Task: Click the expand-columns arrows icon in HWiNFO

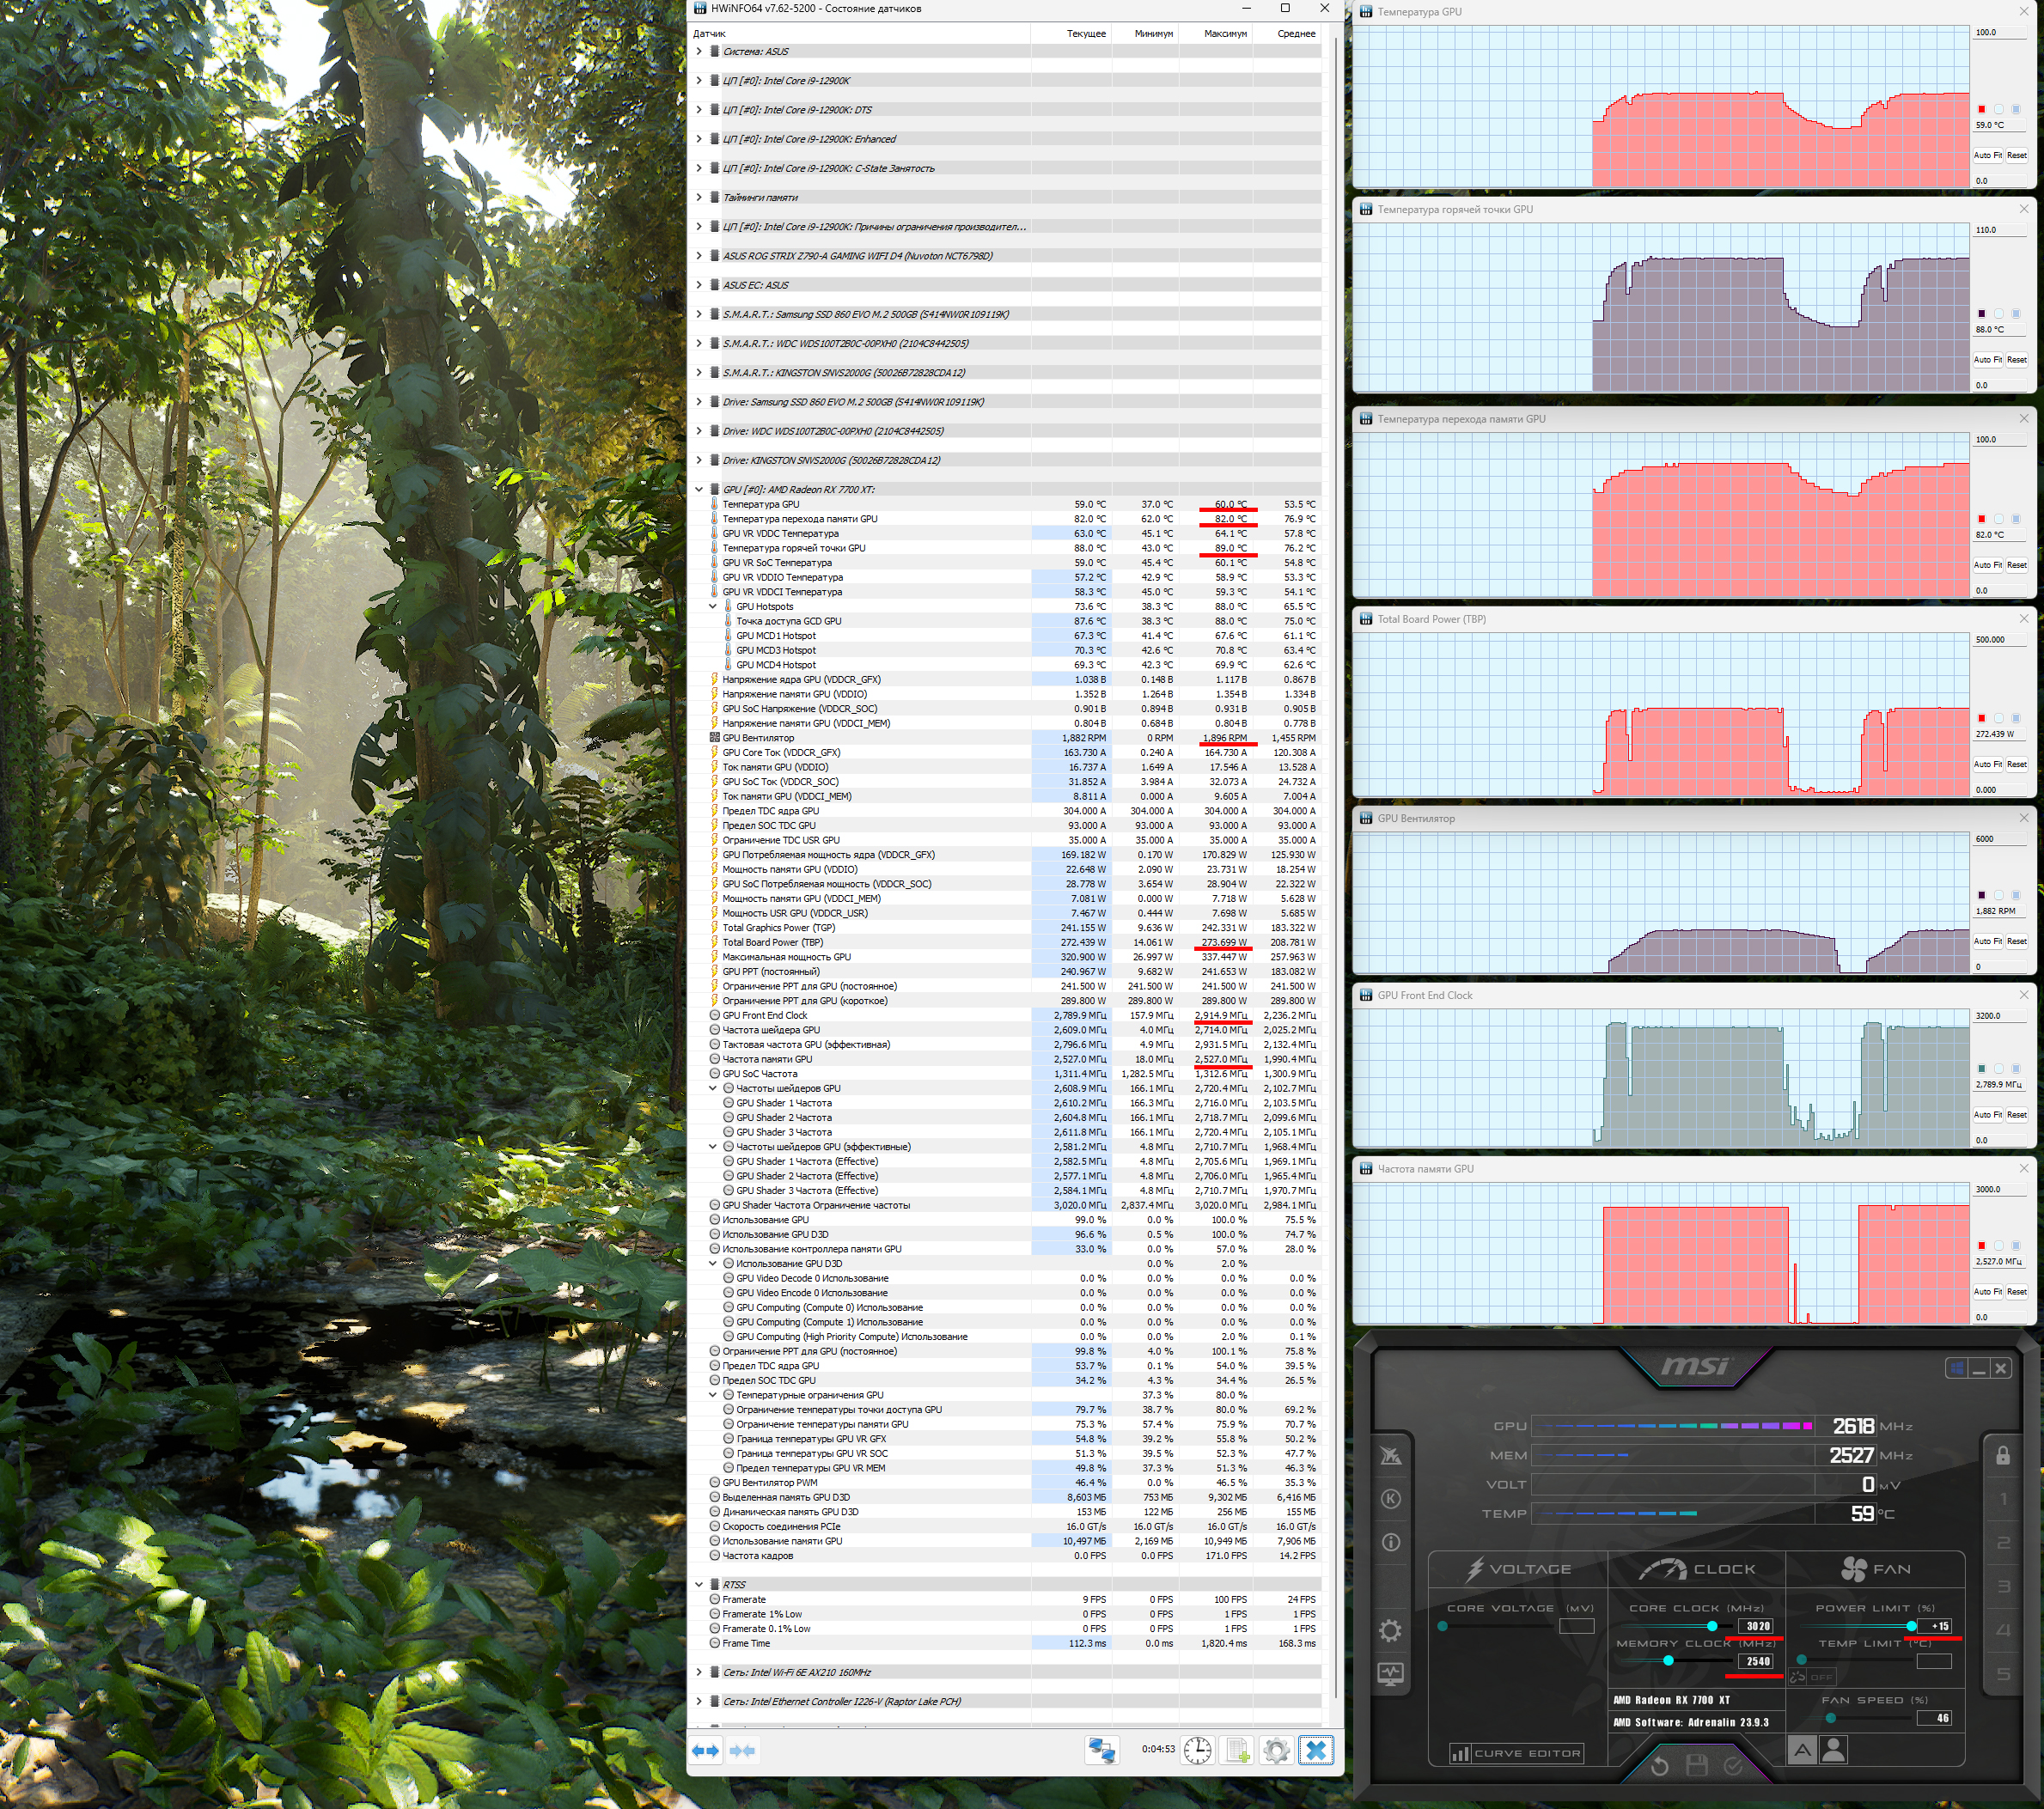Action: point(706,1750)
